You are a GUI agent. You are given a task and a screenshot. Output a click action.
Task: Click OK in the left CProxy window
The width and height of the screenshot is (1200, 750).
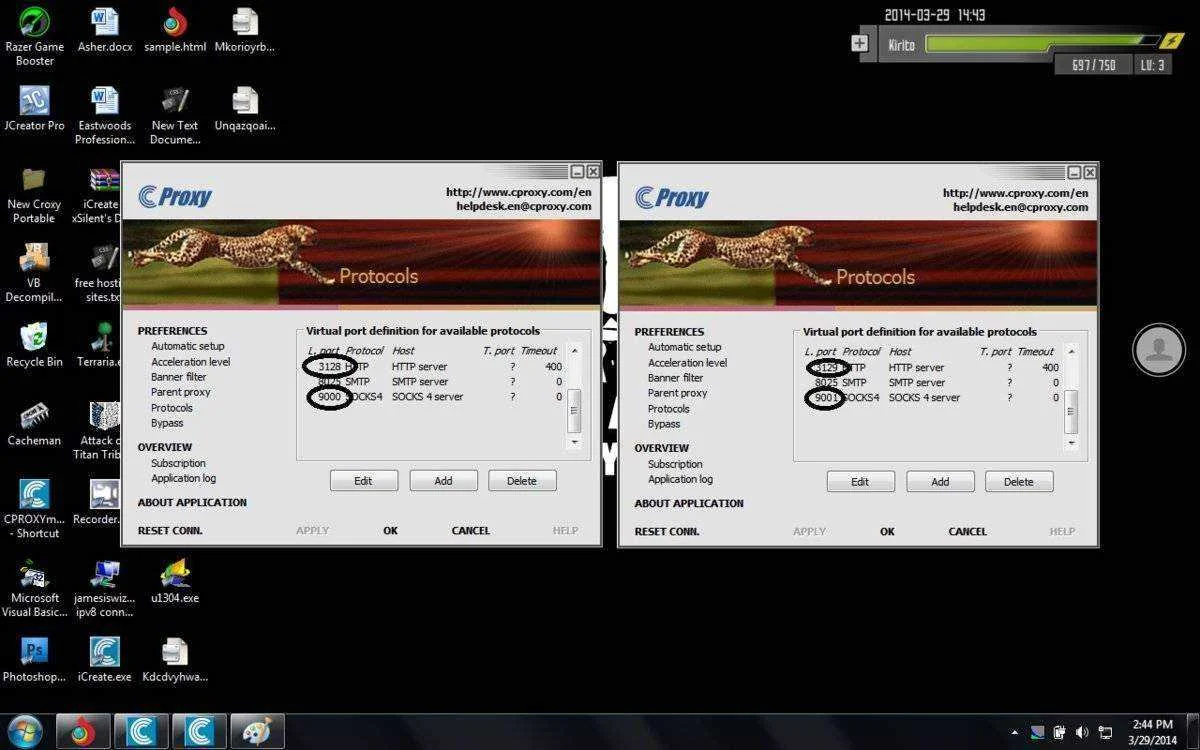391,531
